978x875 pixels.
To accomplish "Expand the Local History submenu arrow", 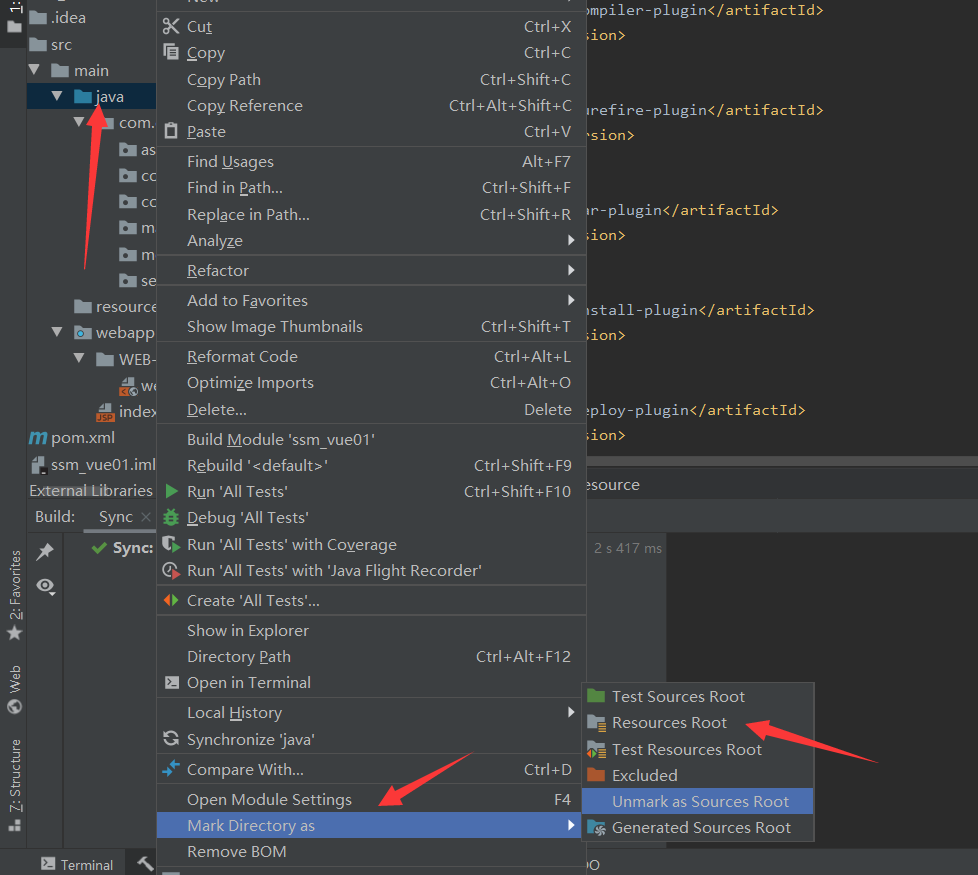I will click(571, 712).
